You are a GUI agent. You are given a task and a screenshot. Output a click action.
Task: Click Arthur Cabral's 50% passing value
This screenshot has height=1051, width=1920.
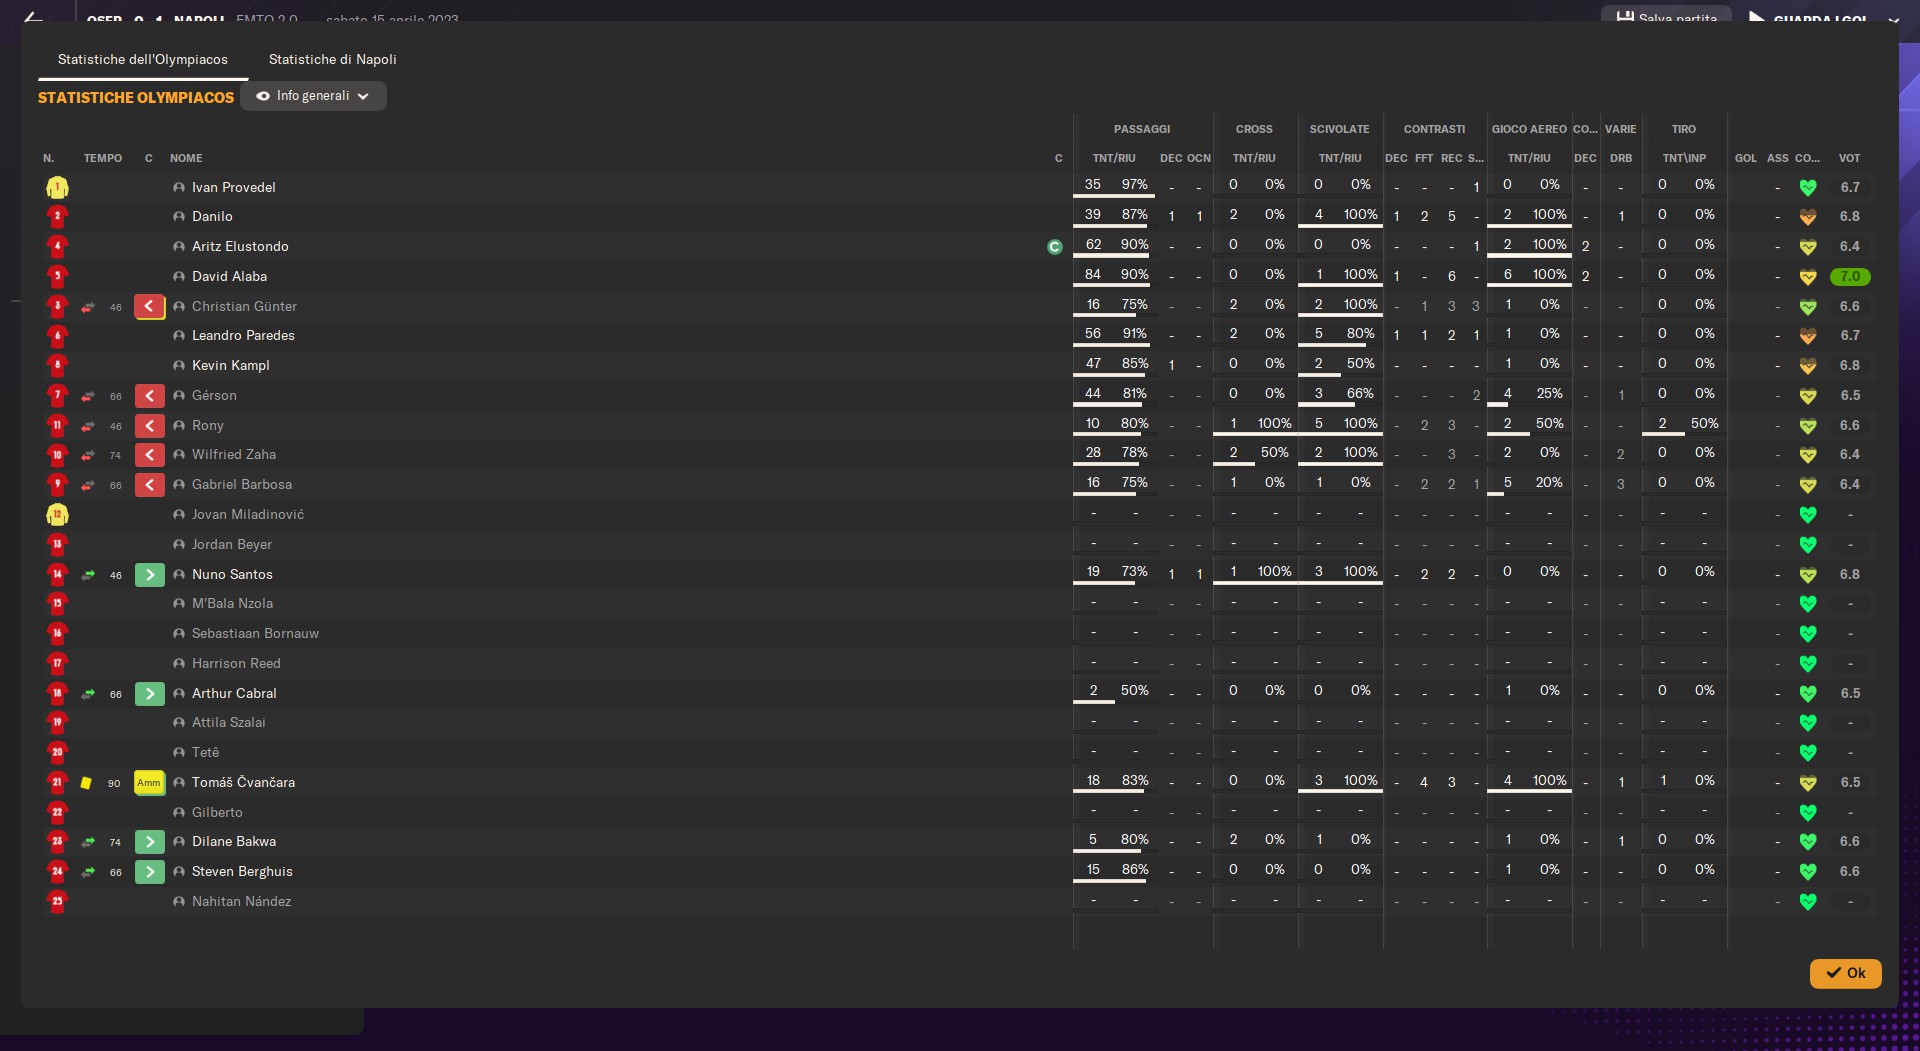[1134, 690]
